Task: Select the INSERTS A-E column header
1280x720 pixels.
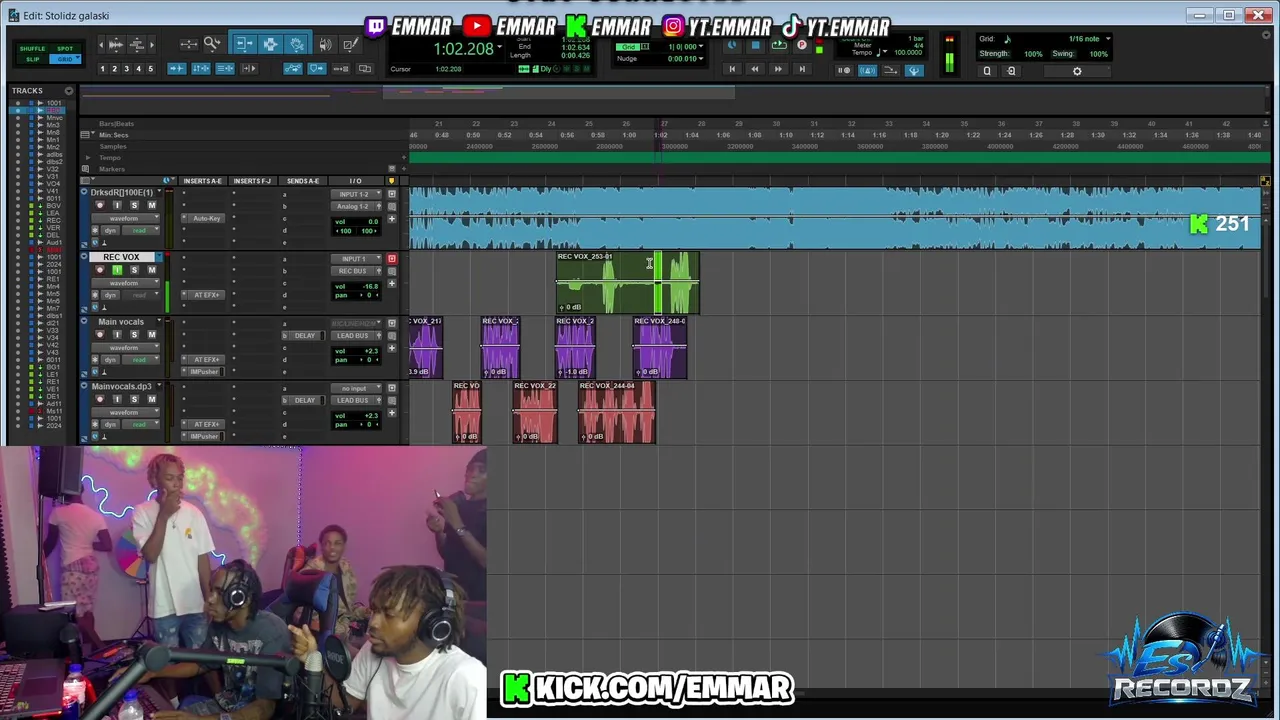Action: coord(203,181)
